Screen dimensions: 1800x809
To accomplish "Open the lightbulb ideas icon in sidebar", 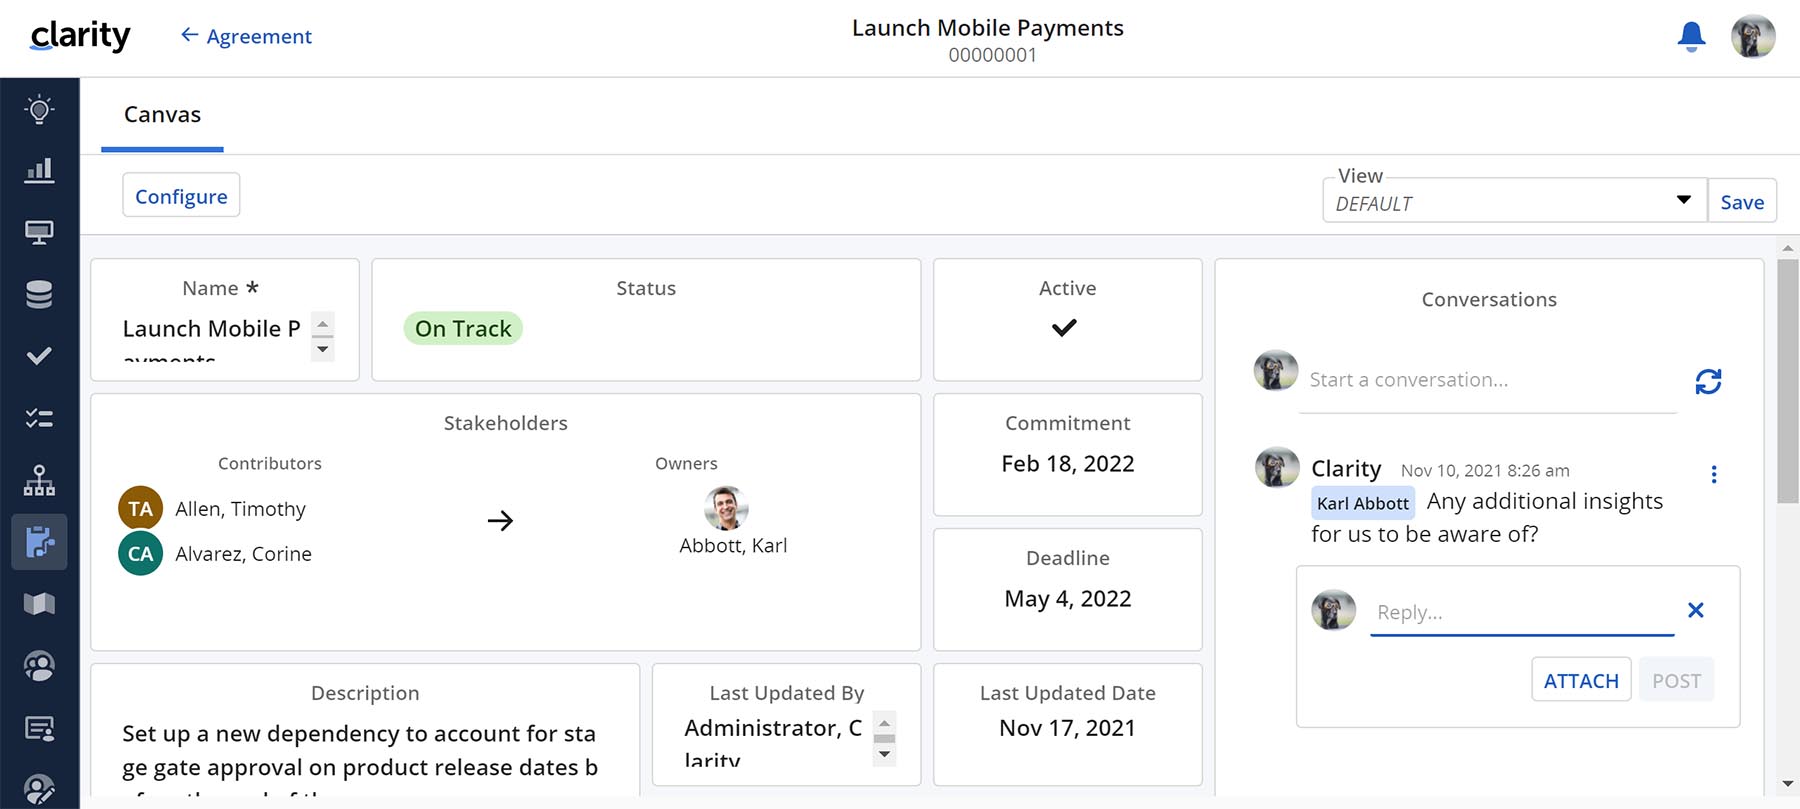I will [x=39, y=109].
